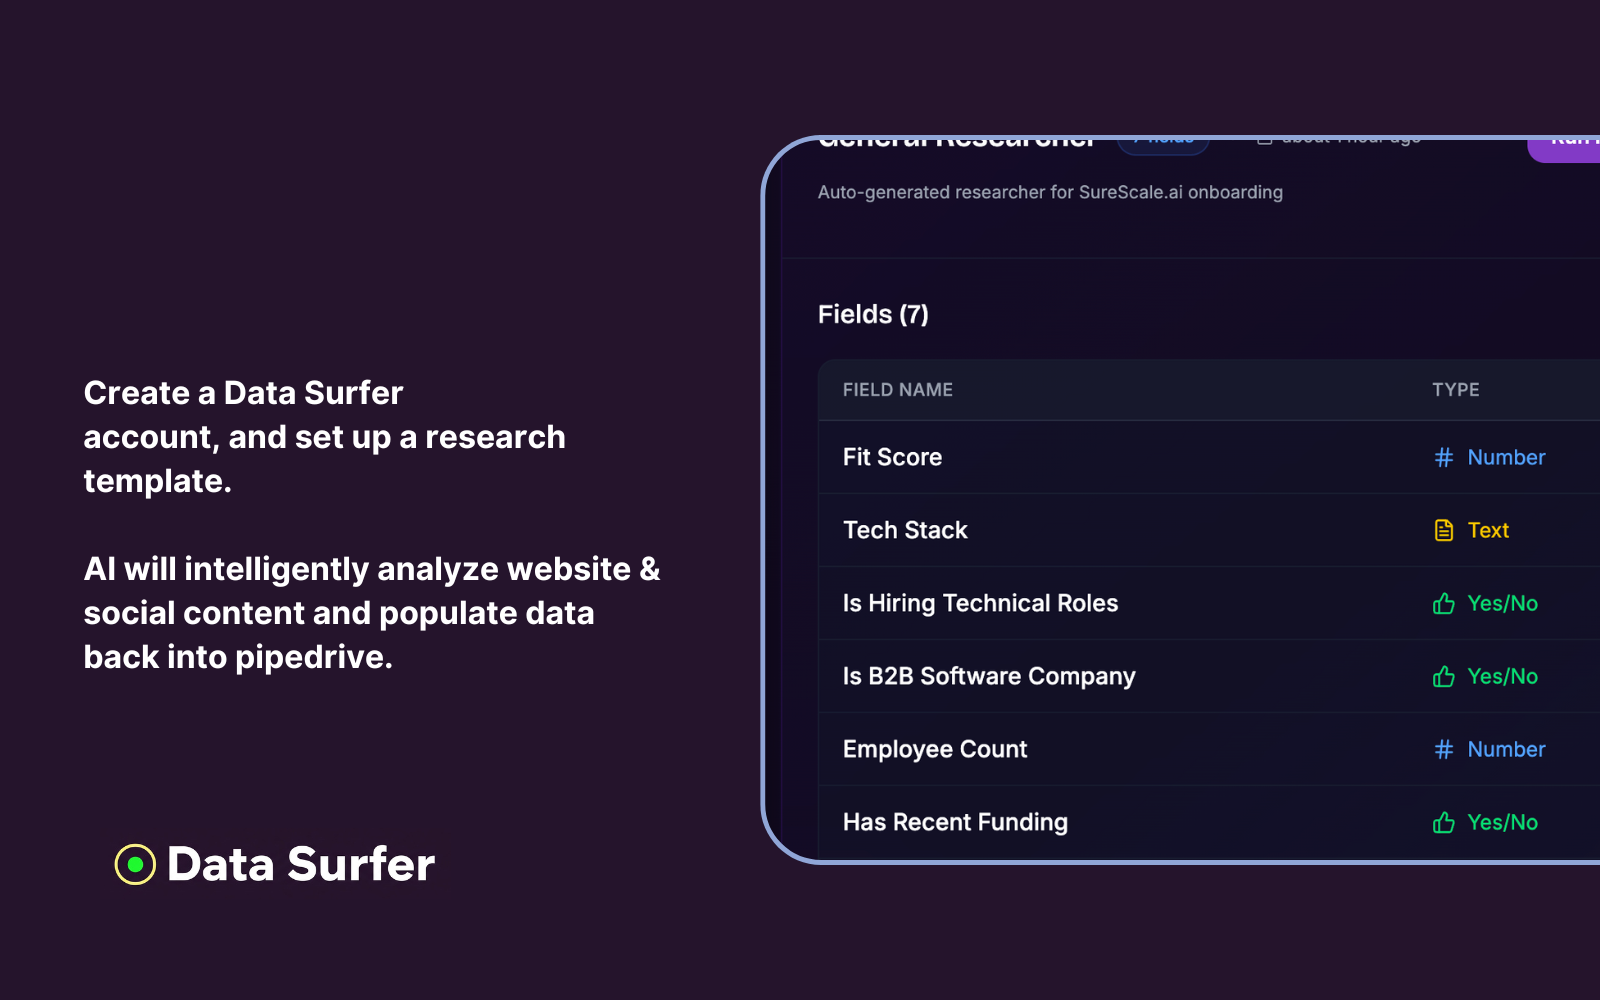Select the Is Hiring Technical Roles field
This screenshot has width=1600, height=1000.
pos(980,604)
